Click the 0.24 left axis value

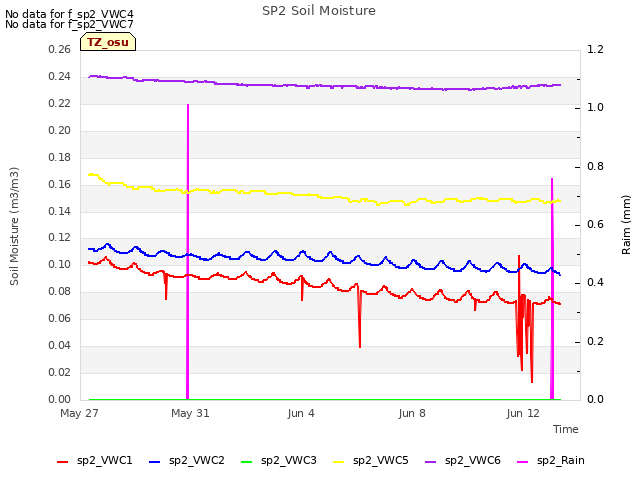60,76
